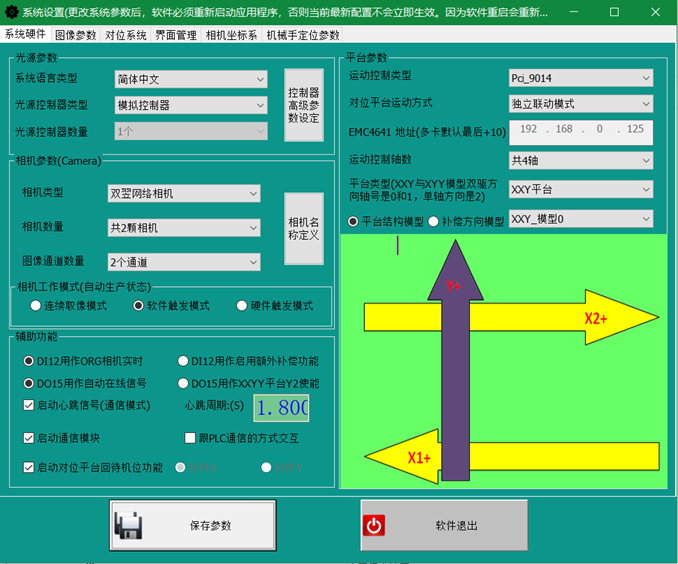This screenshot has height=564, width=678.
Task: Select the 连续取像模式 radio button
Action: coord(36,306)
